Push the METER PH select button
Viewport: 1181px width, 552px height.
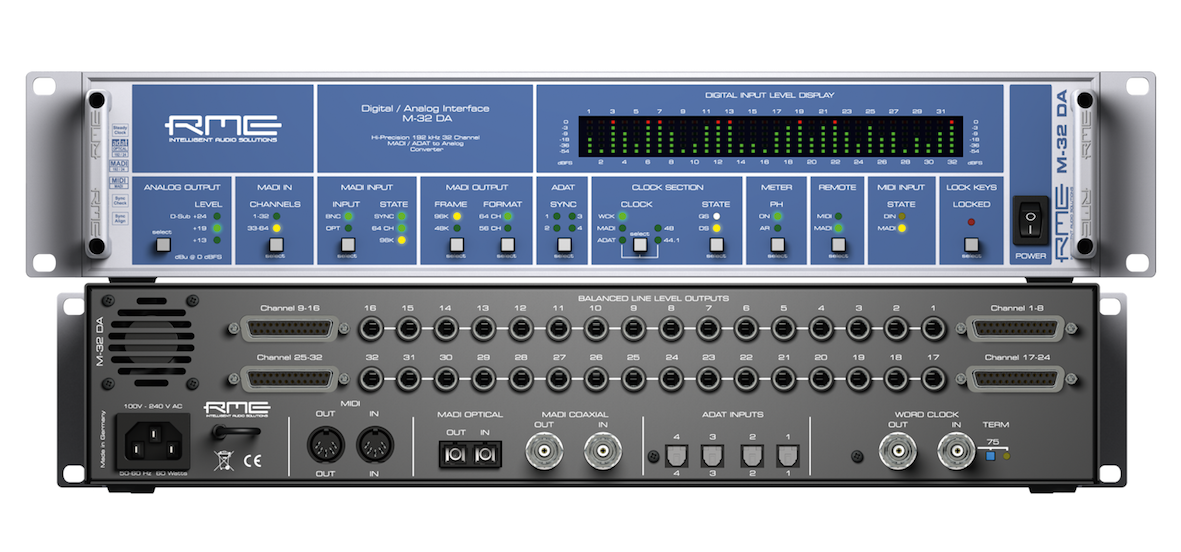[x=777, y=245]
